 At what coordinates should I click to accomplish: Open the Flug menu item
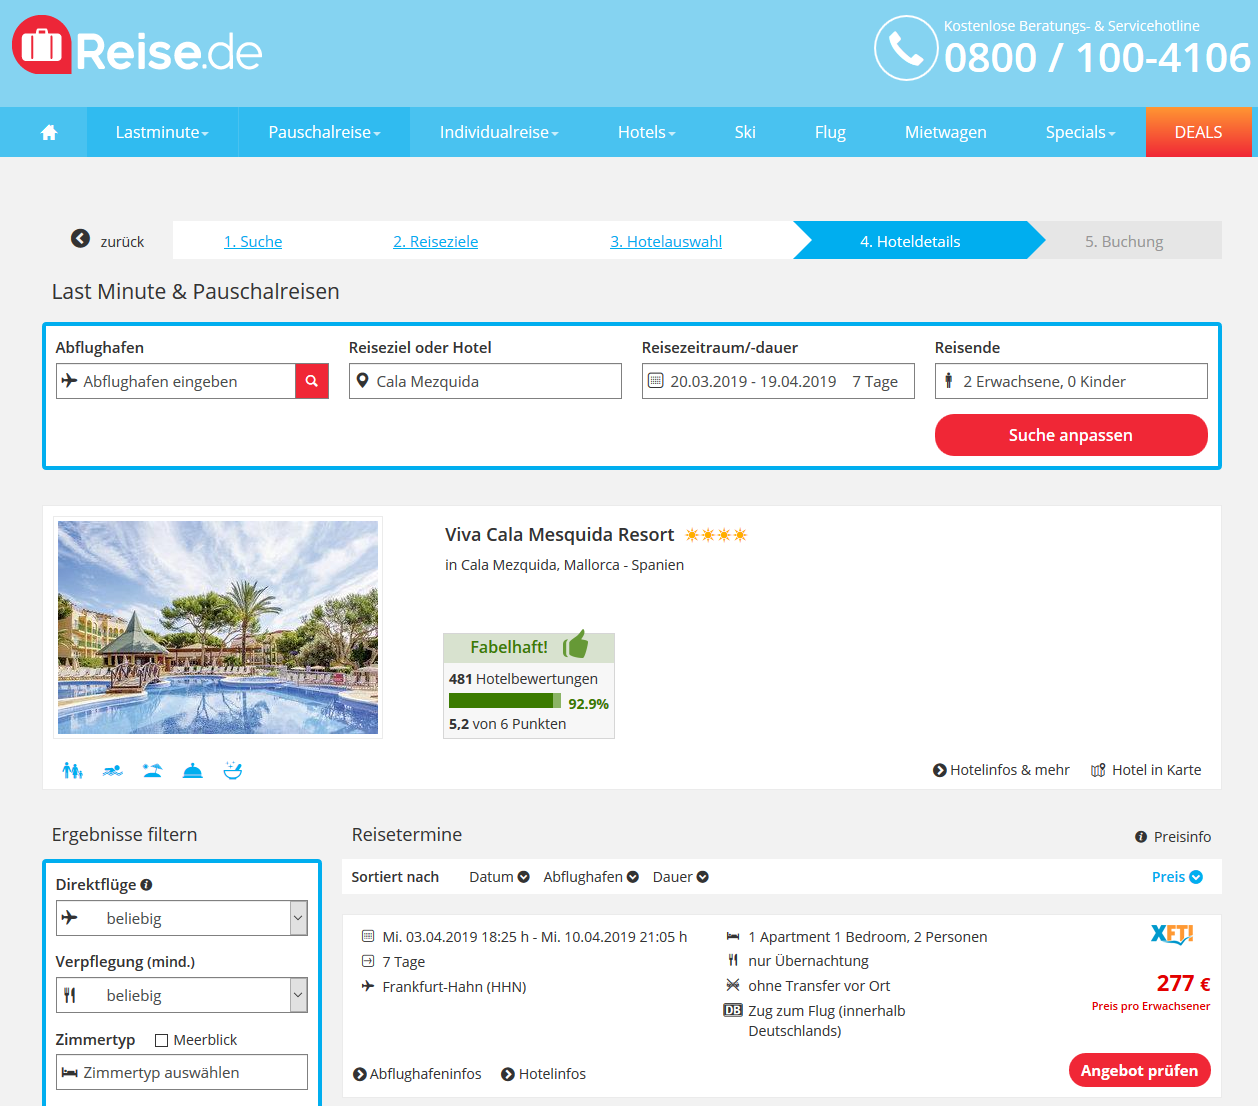click(830, 132)
